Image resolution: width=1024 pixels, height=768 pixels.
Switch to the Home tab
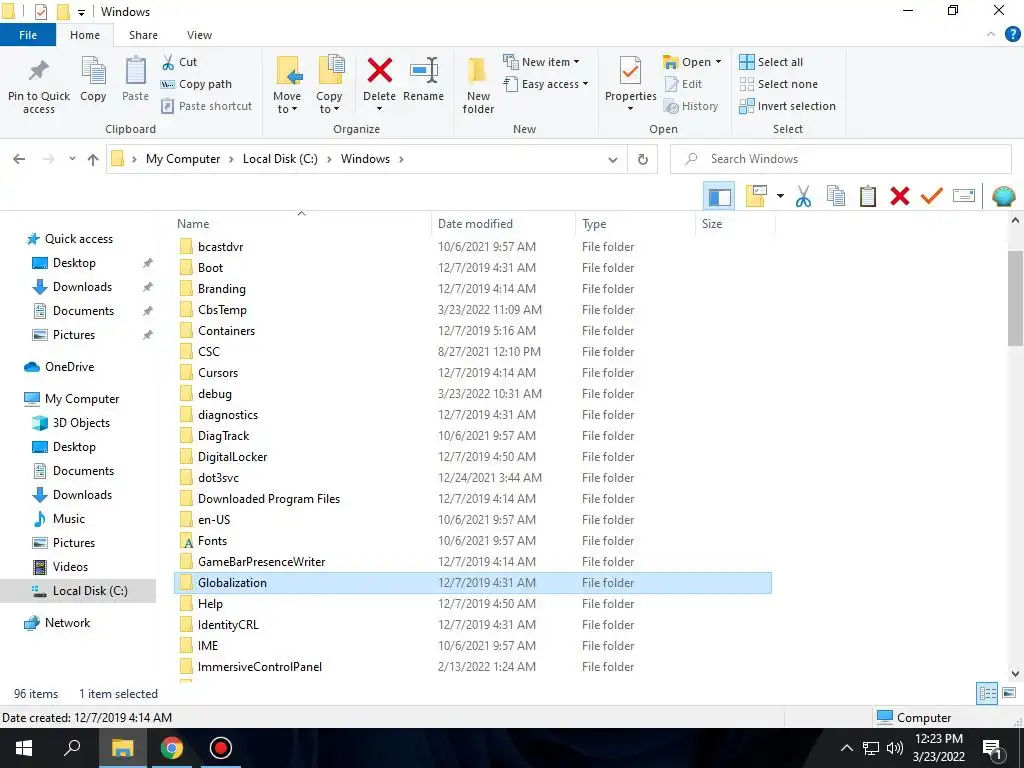[85, 35]
